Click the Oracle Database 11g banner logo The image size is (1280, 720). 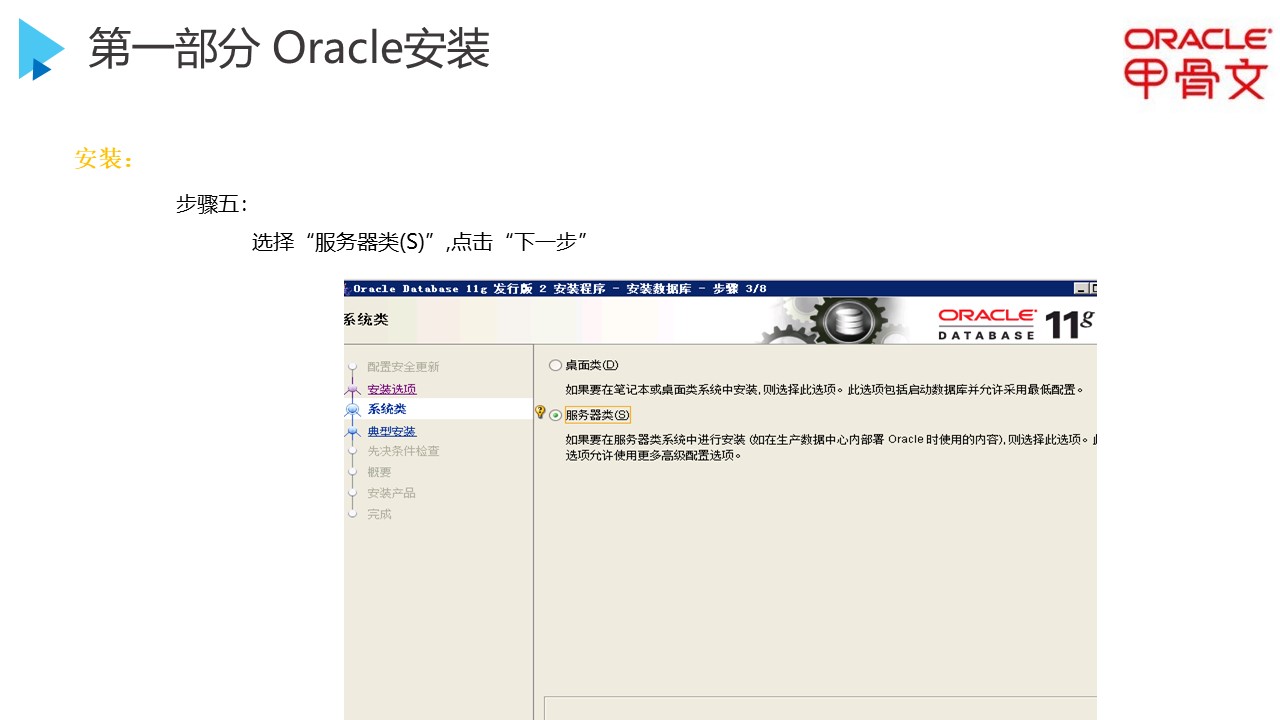pyautogui.click(x=1016, y=323)
